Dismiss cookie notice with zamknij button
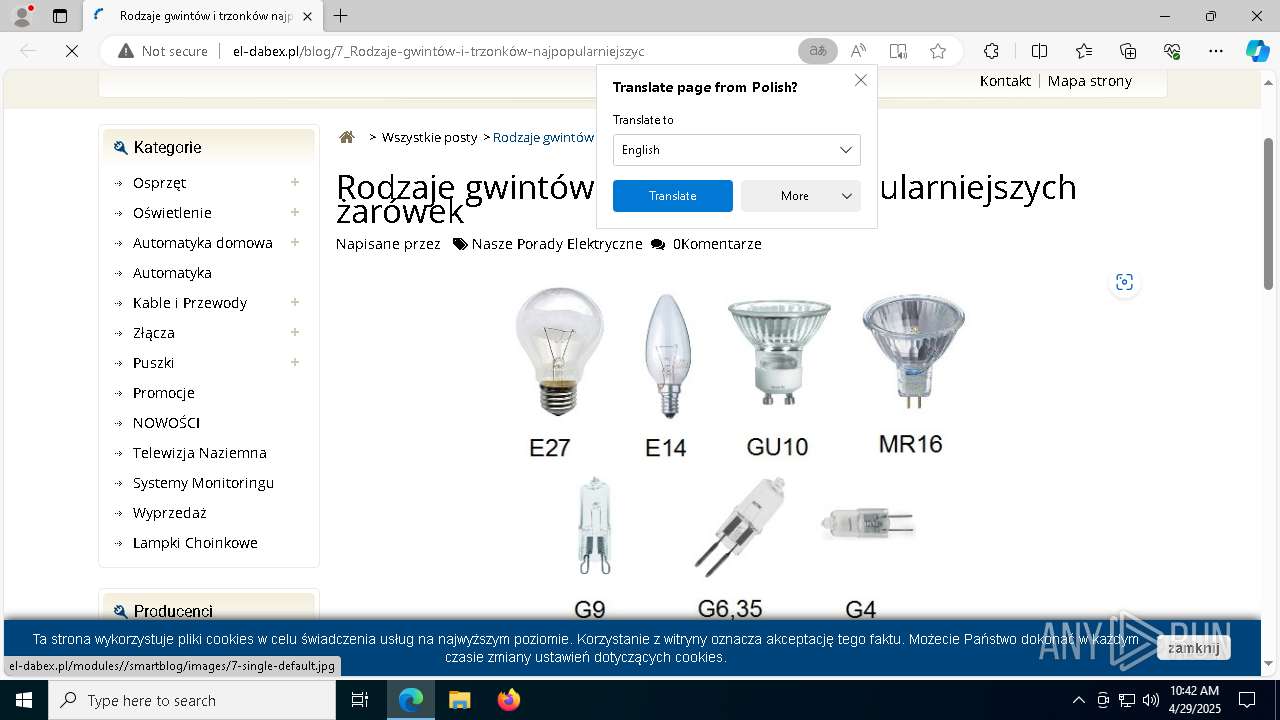The height and width of the screenshot is (720, 1280). point(1193,648)
